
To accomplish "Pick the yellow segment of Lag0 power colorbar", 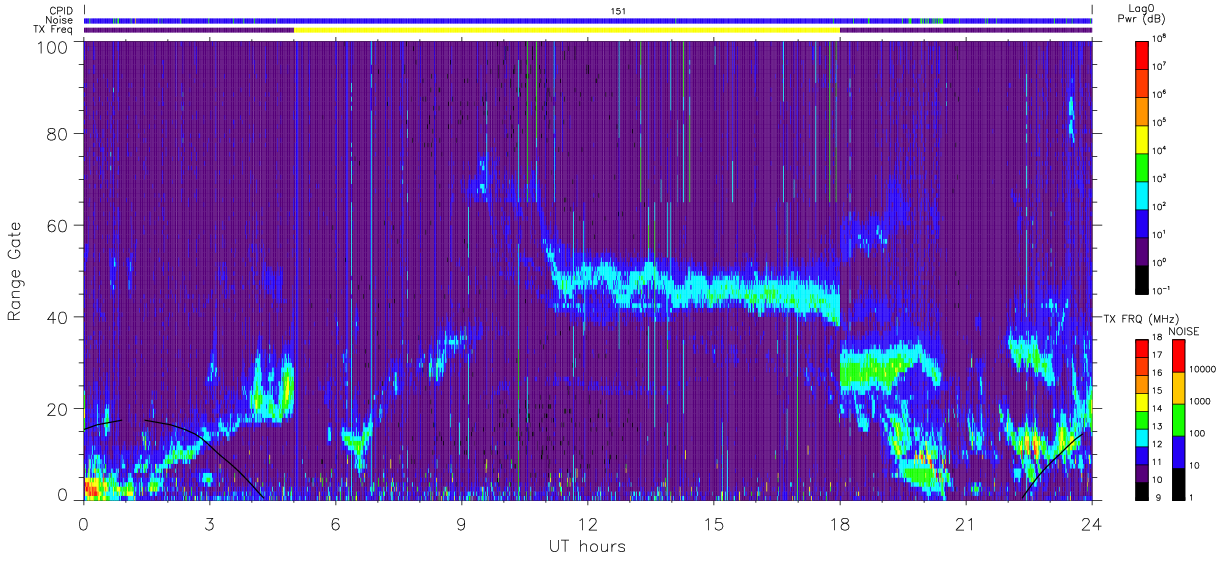I will [x=1142, y=138].
